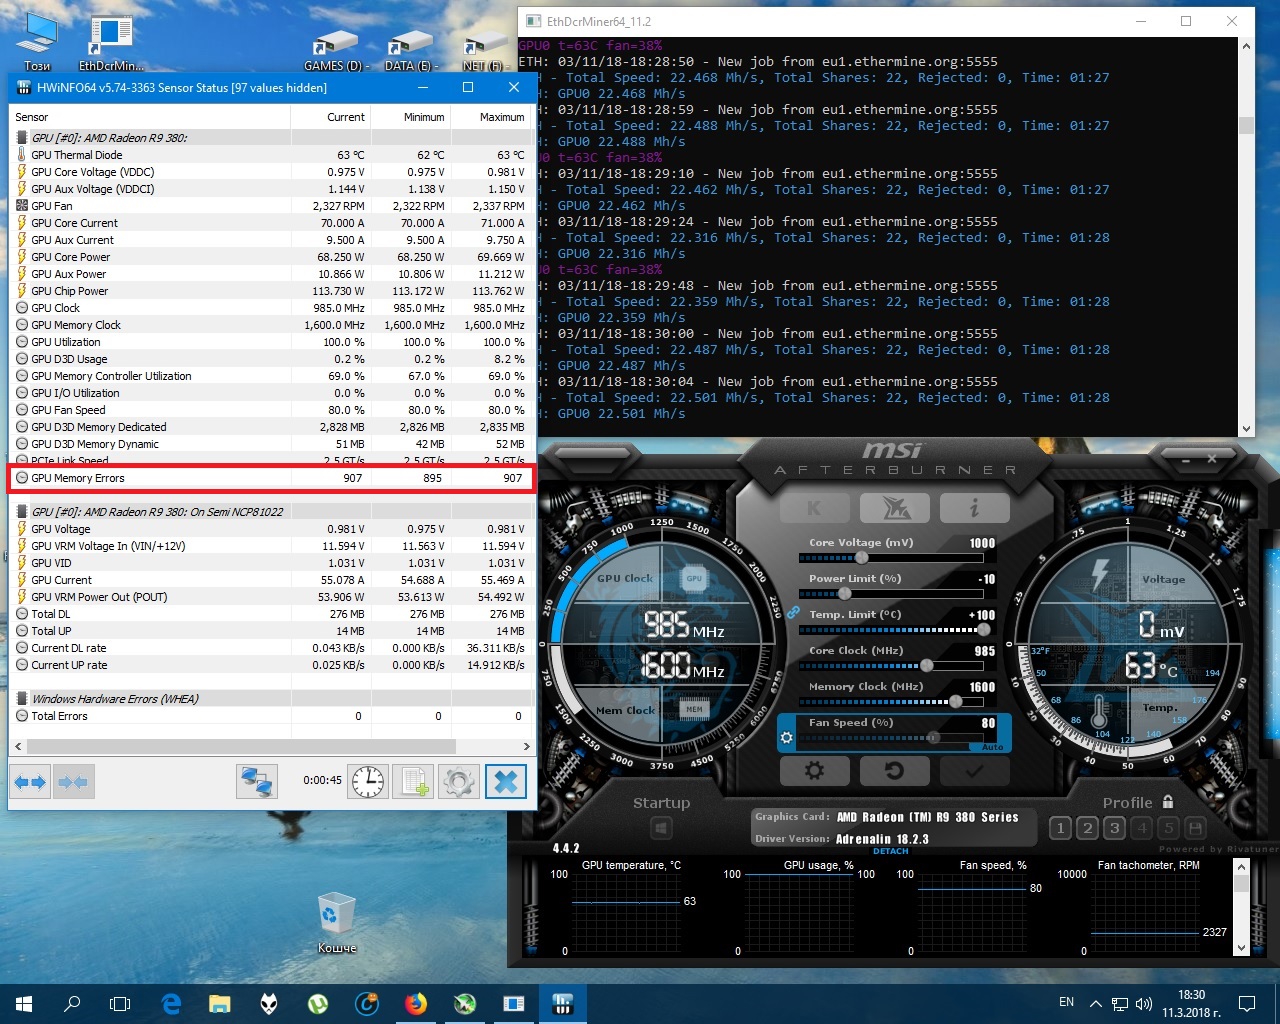Click the HWiNFO Maximum column header
Screen dimensions: 1280x1024
[491, 117]
